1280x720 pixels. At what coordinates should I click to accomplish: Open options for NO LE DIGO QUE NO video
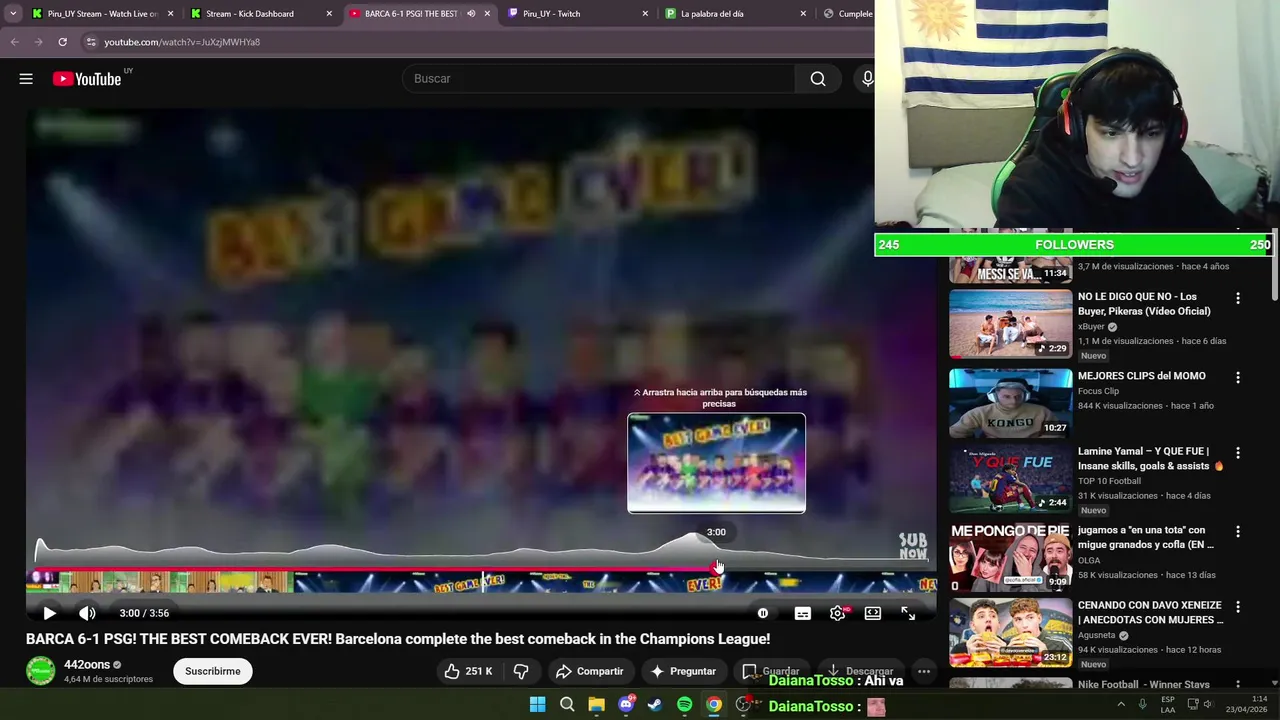(1238, 298)
